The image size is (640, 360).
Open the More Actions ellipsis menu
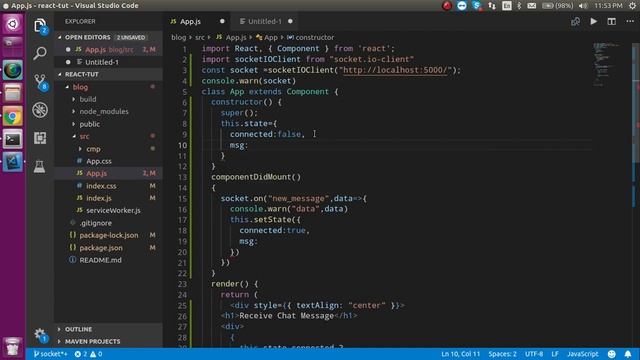[630, 21]
